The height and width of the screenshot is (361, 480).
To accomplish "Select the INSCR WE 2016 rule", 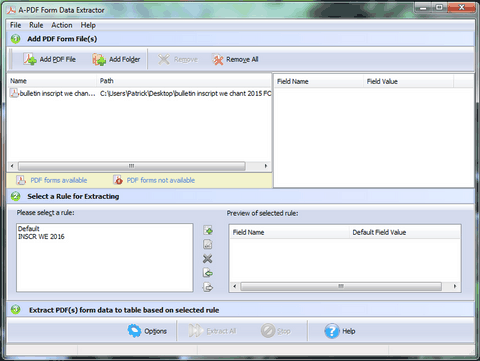I will click(41, 237).
